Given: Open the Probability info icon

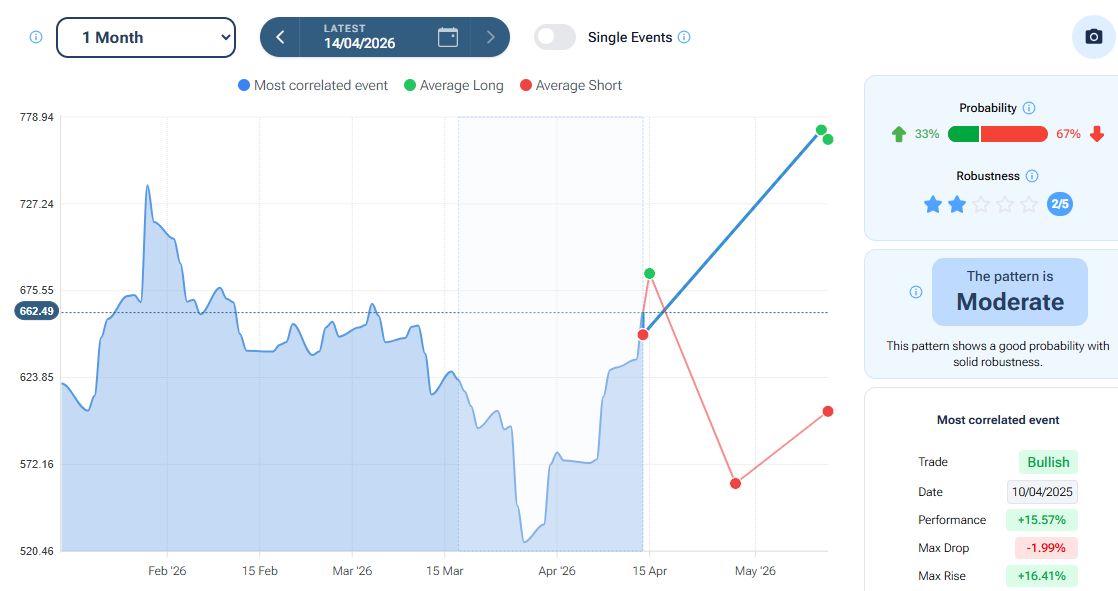Looking at the screenshot, I should (x=1029, y=108).
